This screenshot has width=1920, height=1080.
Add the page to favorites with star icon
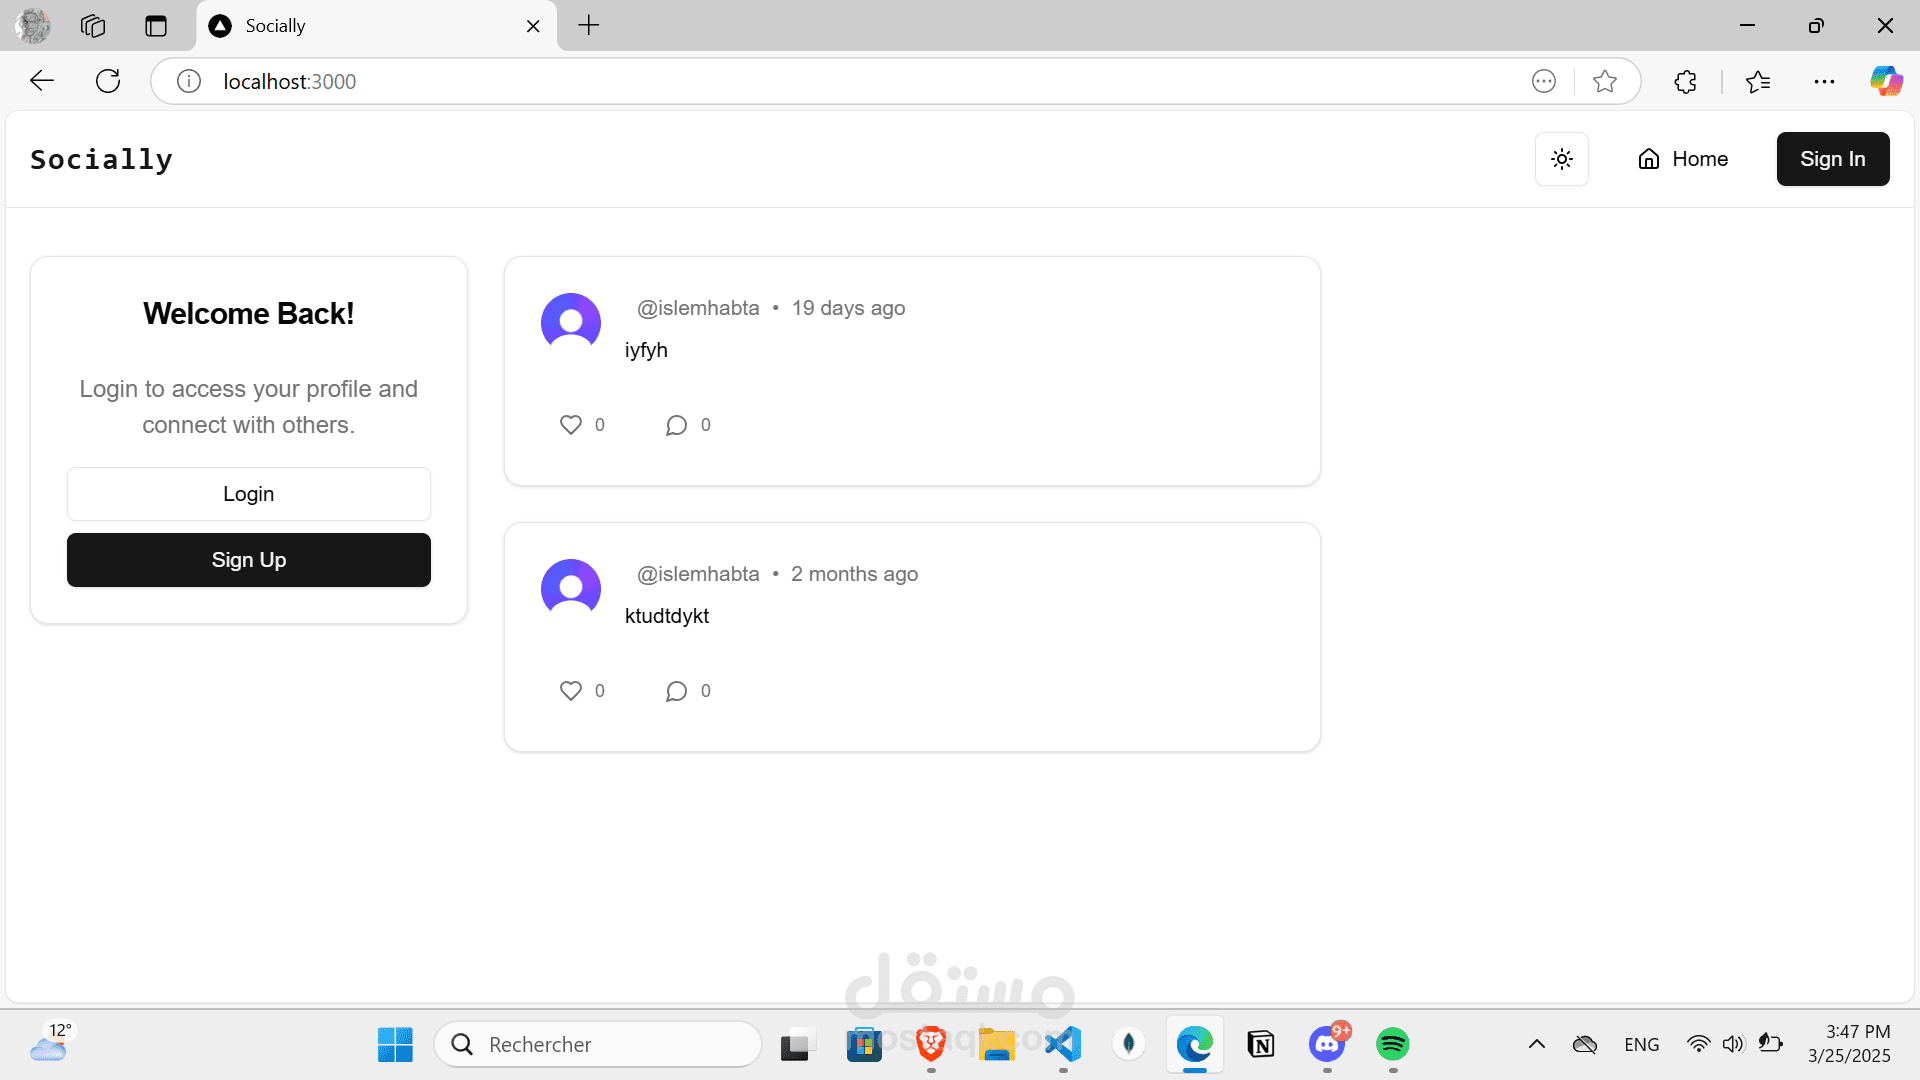[1605, 81]
